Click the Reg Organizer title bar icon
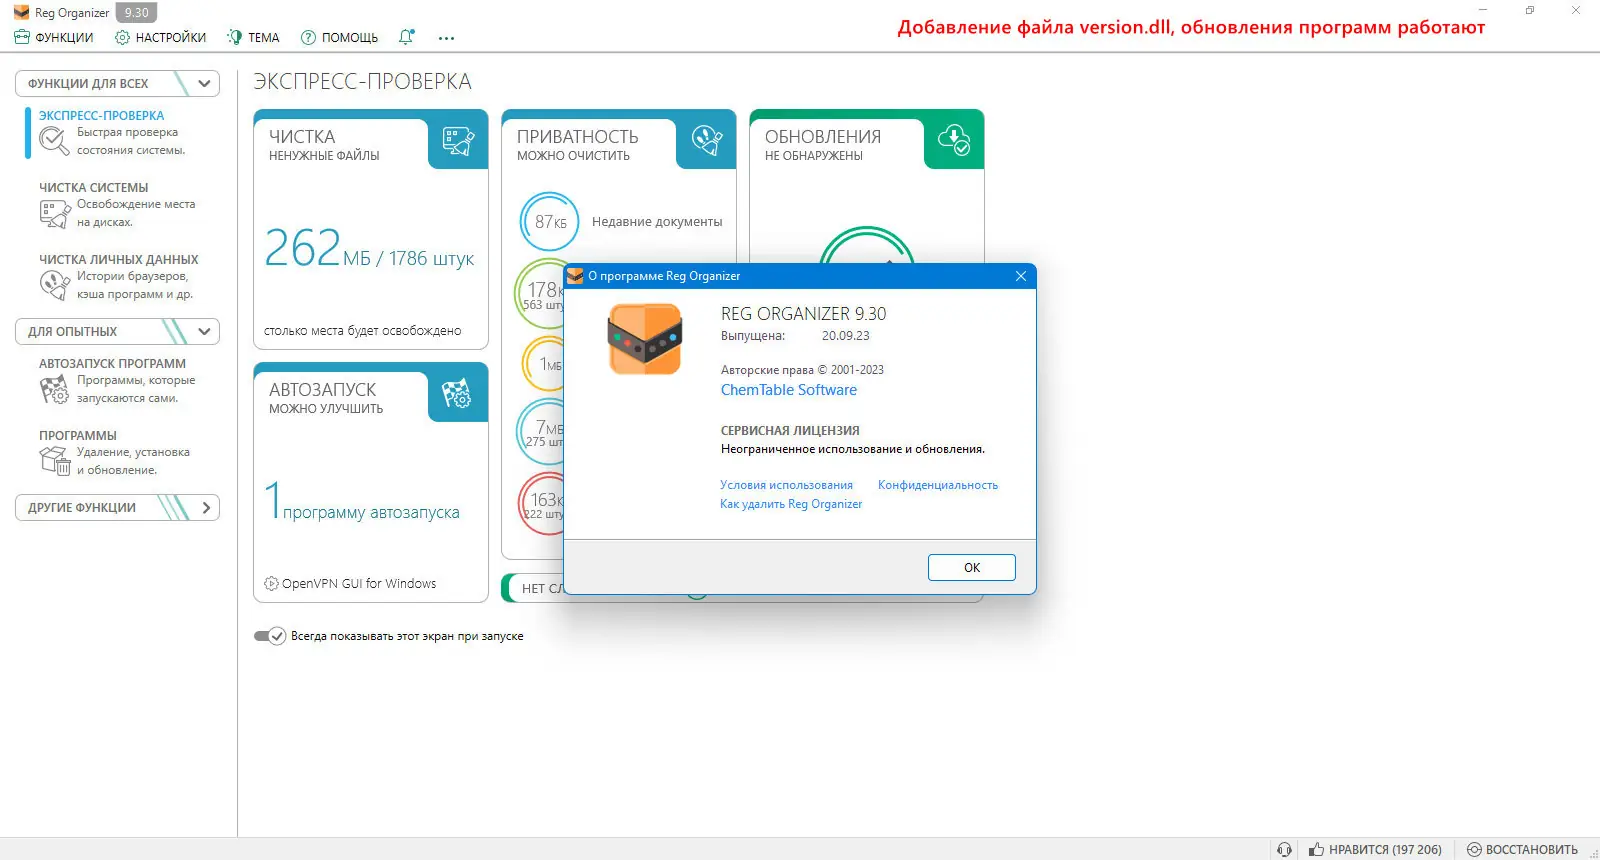 pos(21,13)
